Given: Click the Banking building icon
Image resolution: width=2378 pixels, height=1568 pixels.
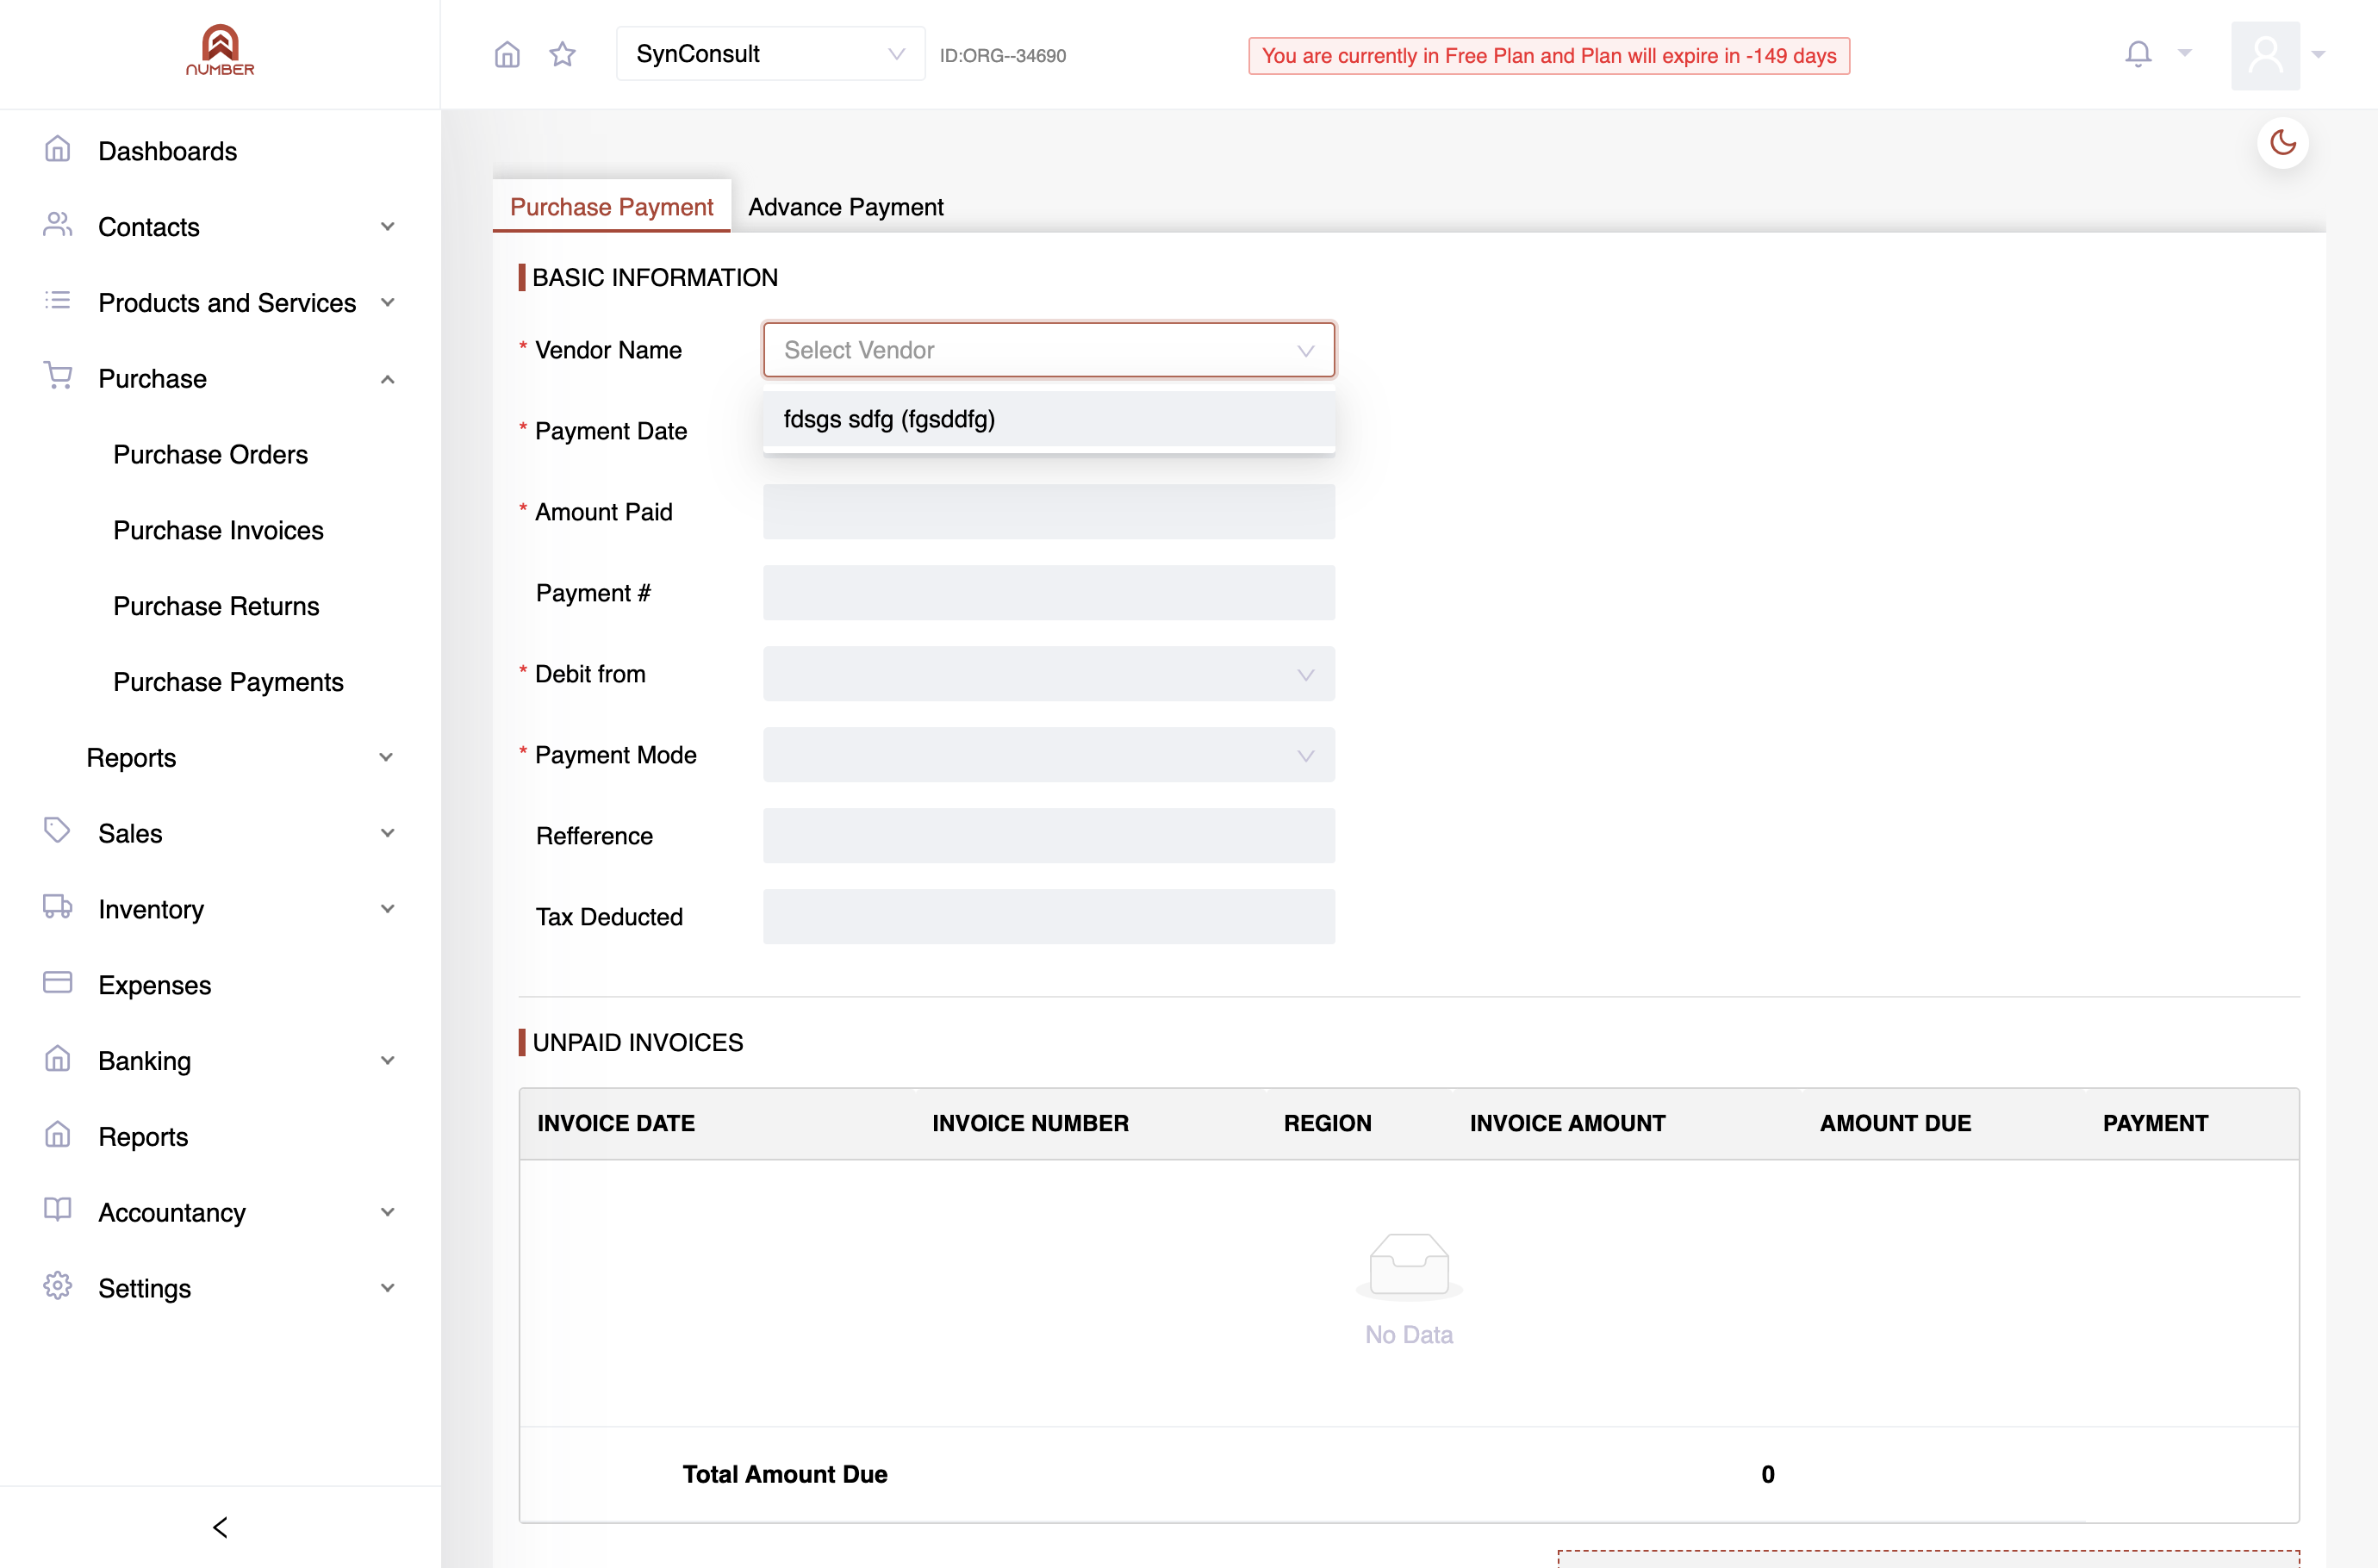Looking at the screenshot, I should point(58,1059).
